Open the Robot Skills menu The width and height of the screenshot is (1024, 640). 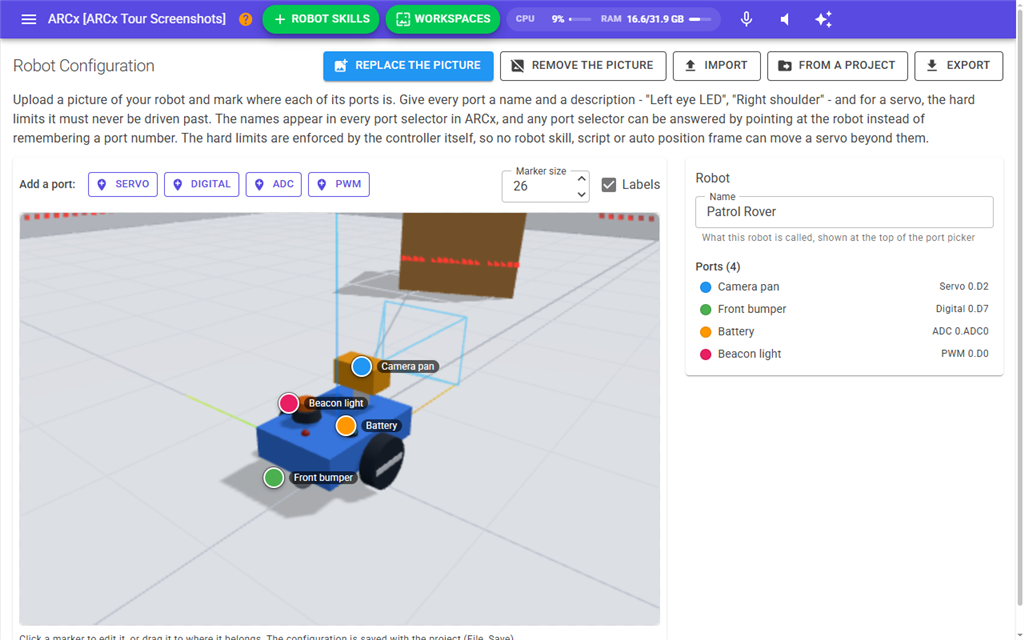click(x=321, y=19)
